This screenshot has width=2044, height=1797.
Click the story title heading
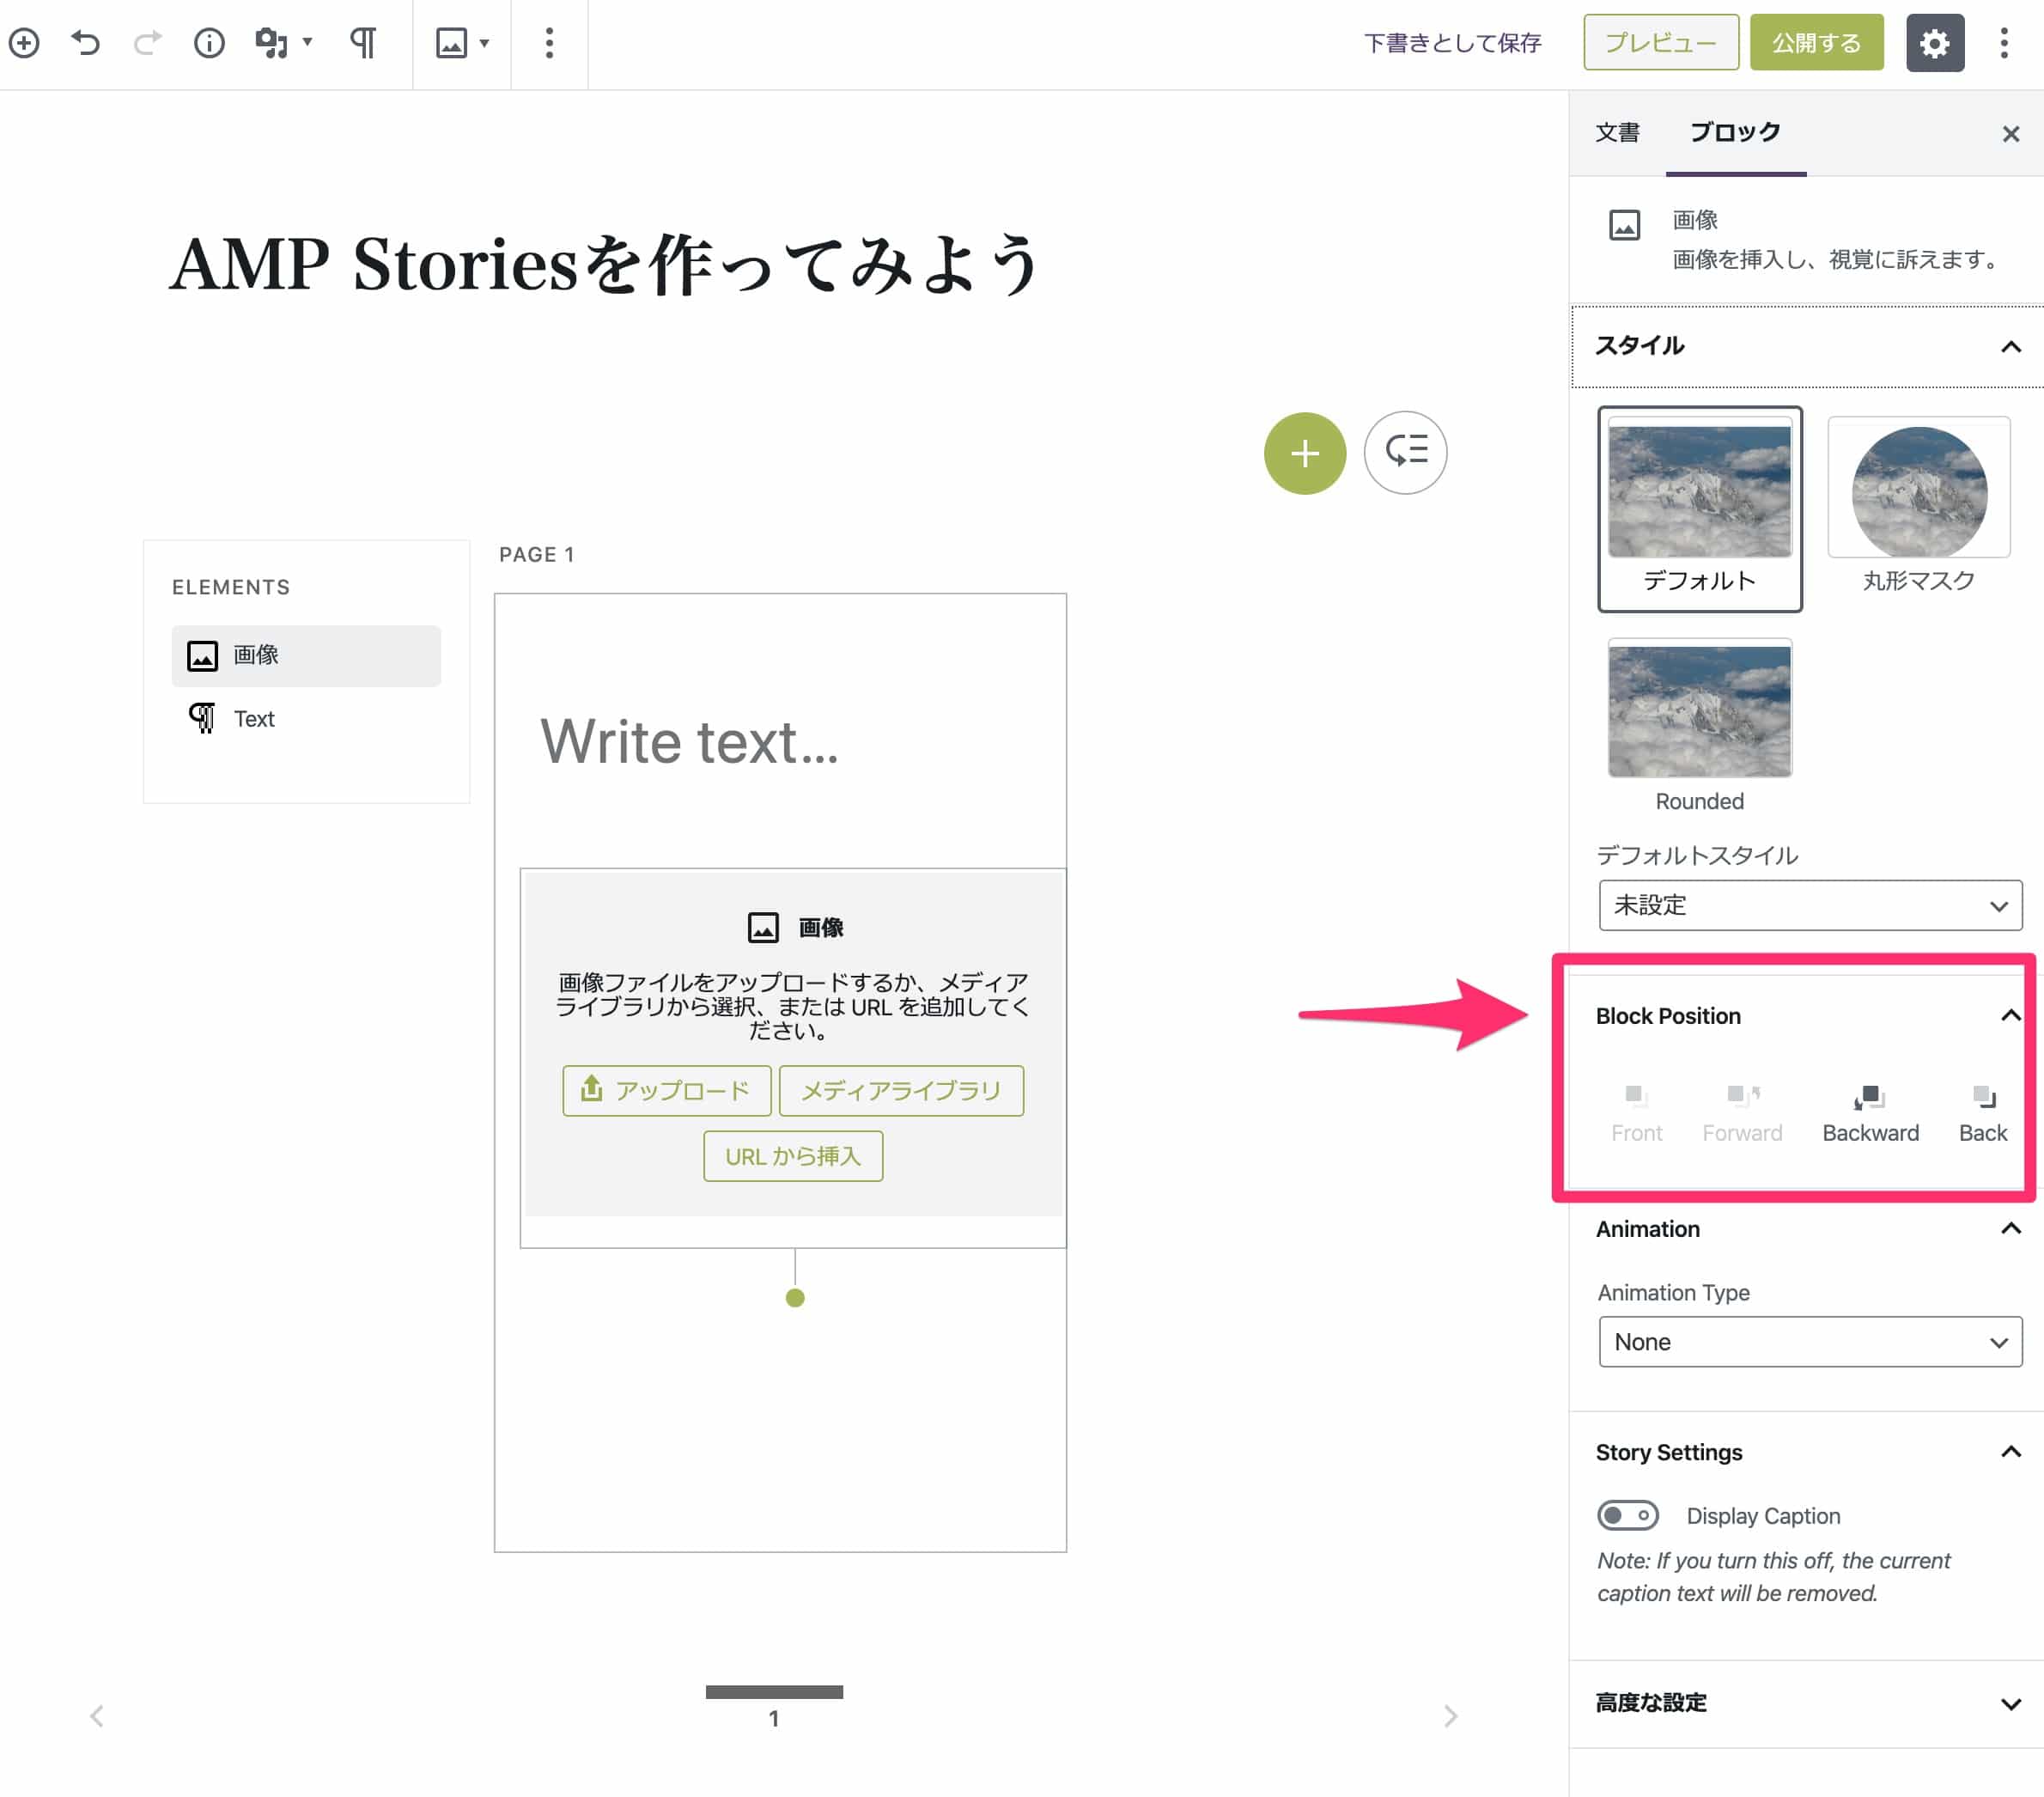pos(606,265)
